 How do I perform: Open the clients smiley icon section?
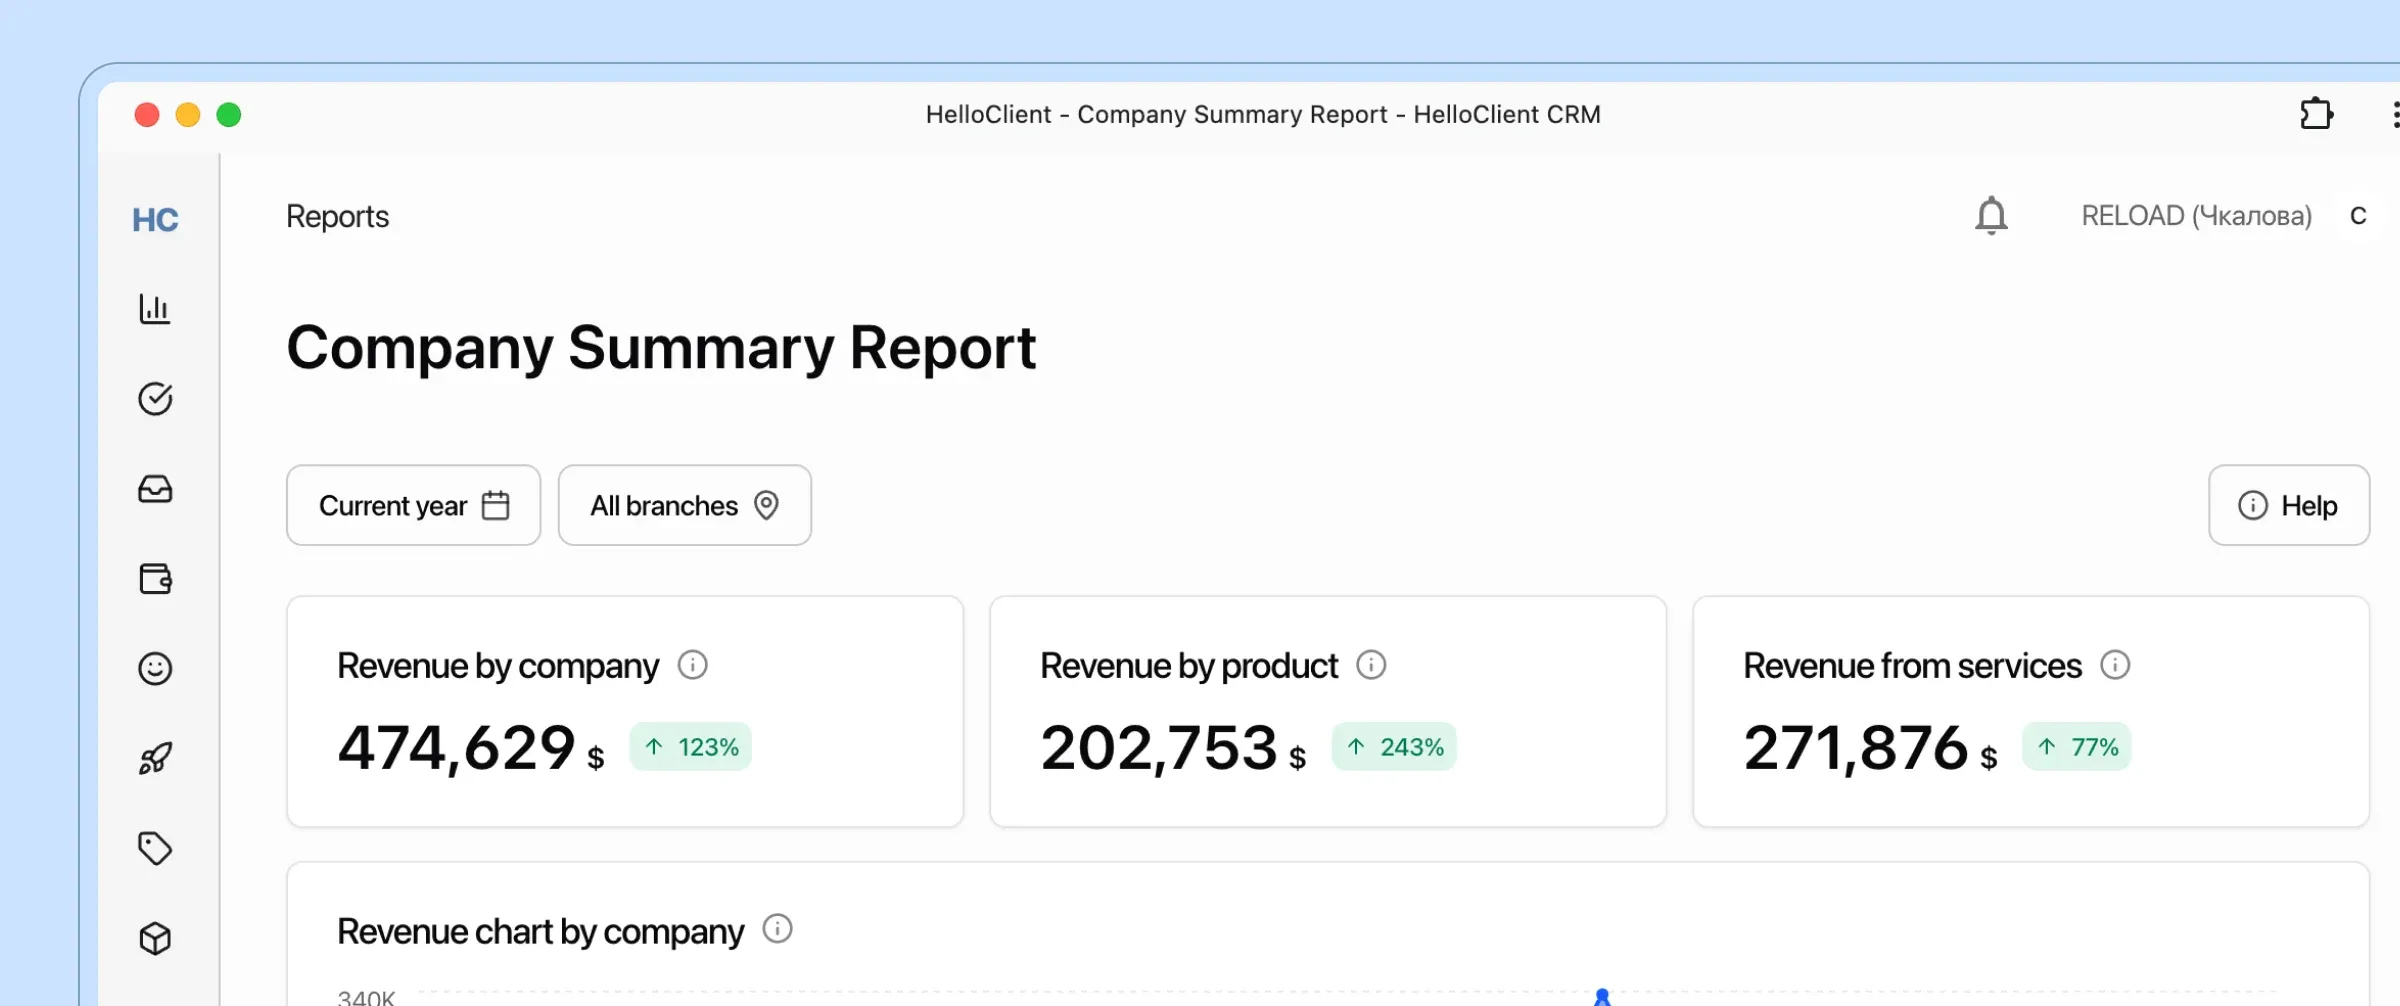click(155, 668)
